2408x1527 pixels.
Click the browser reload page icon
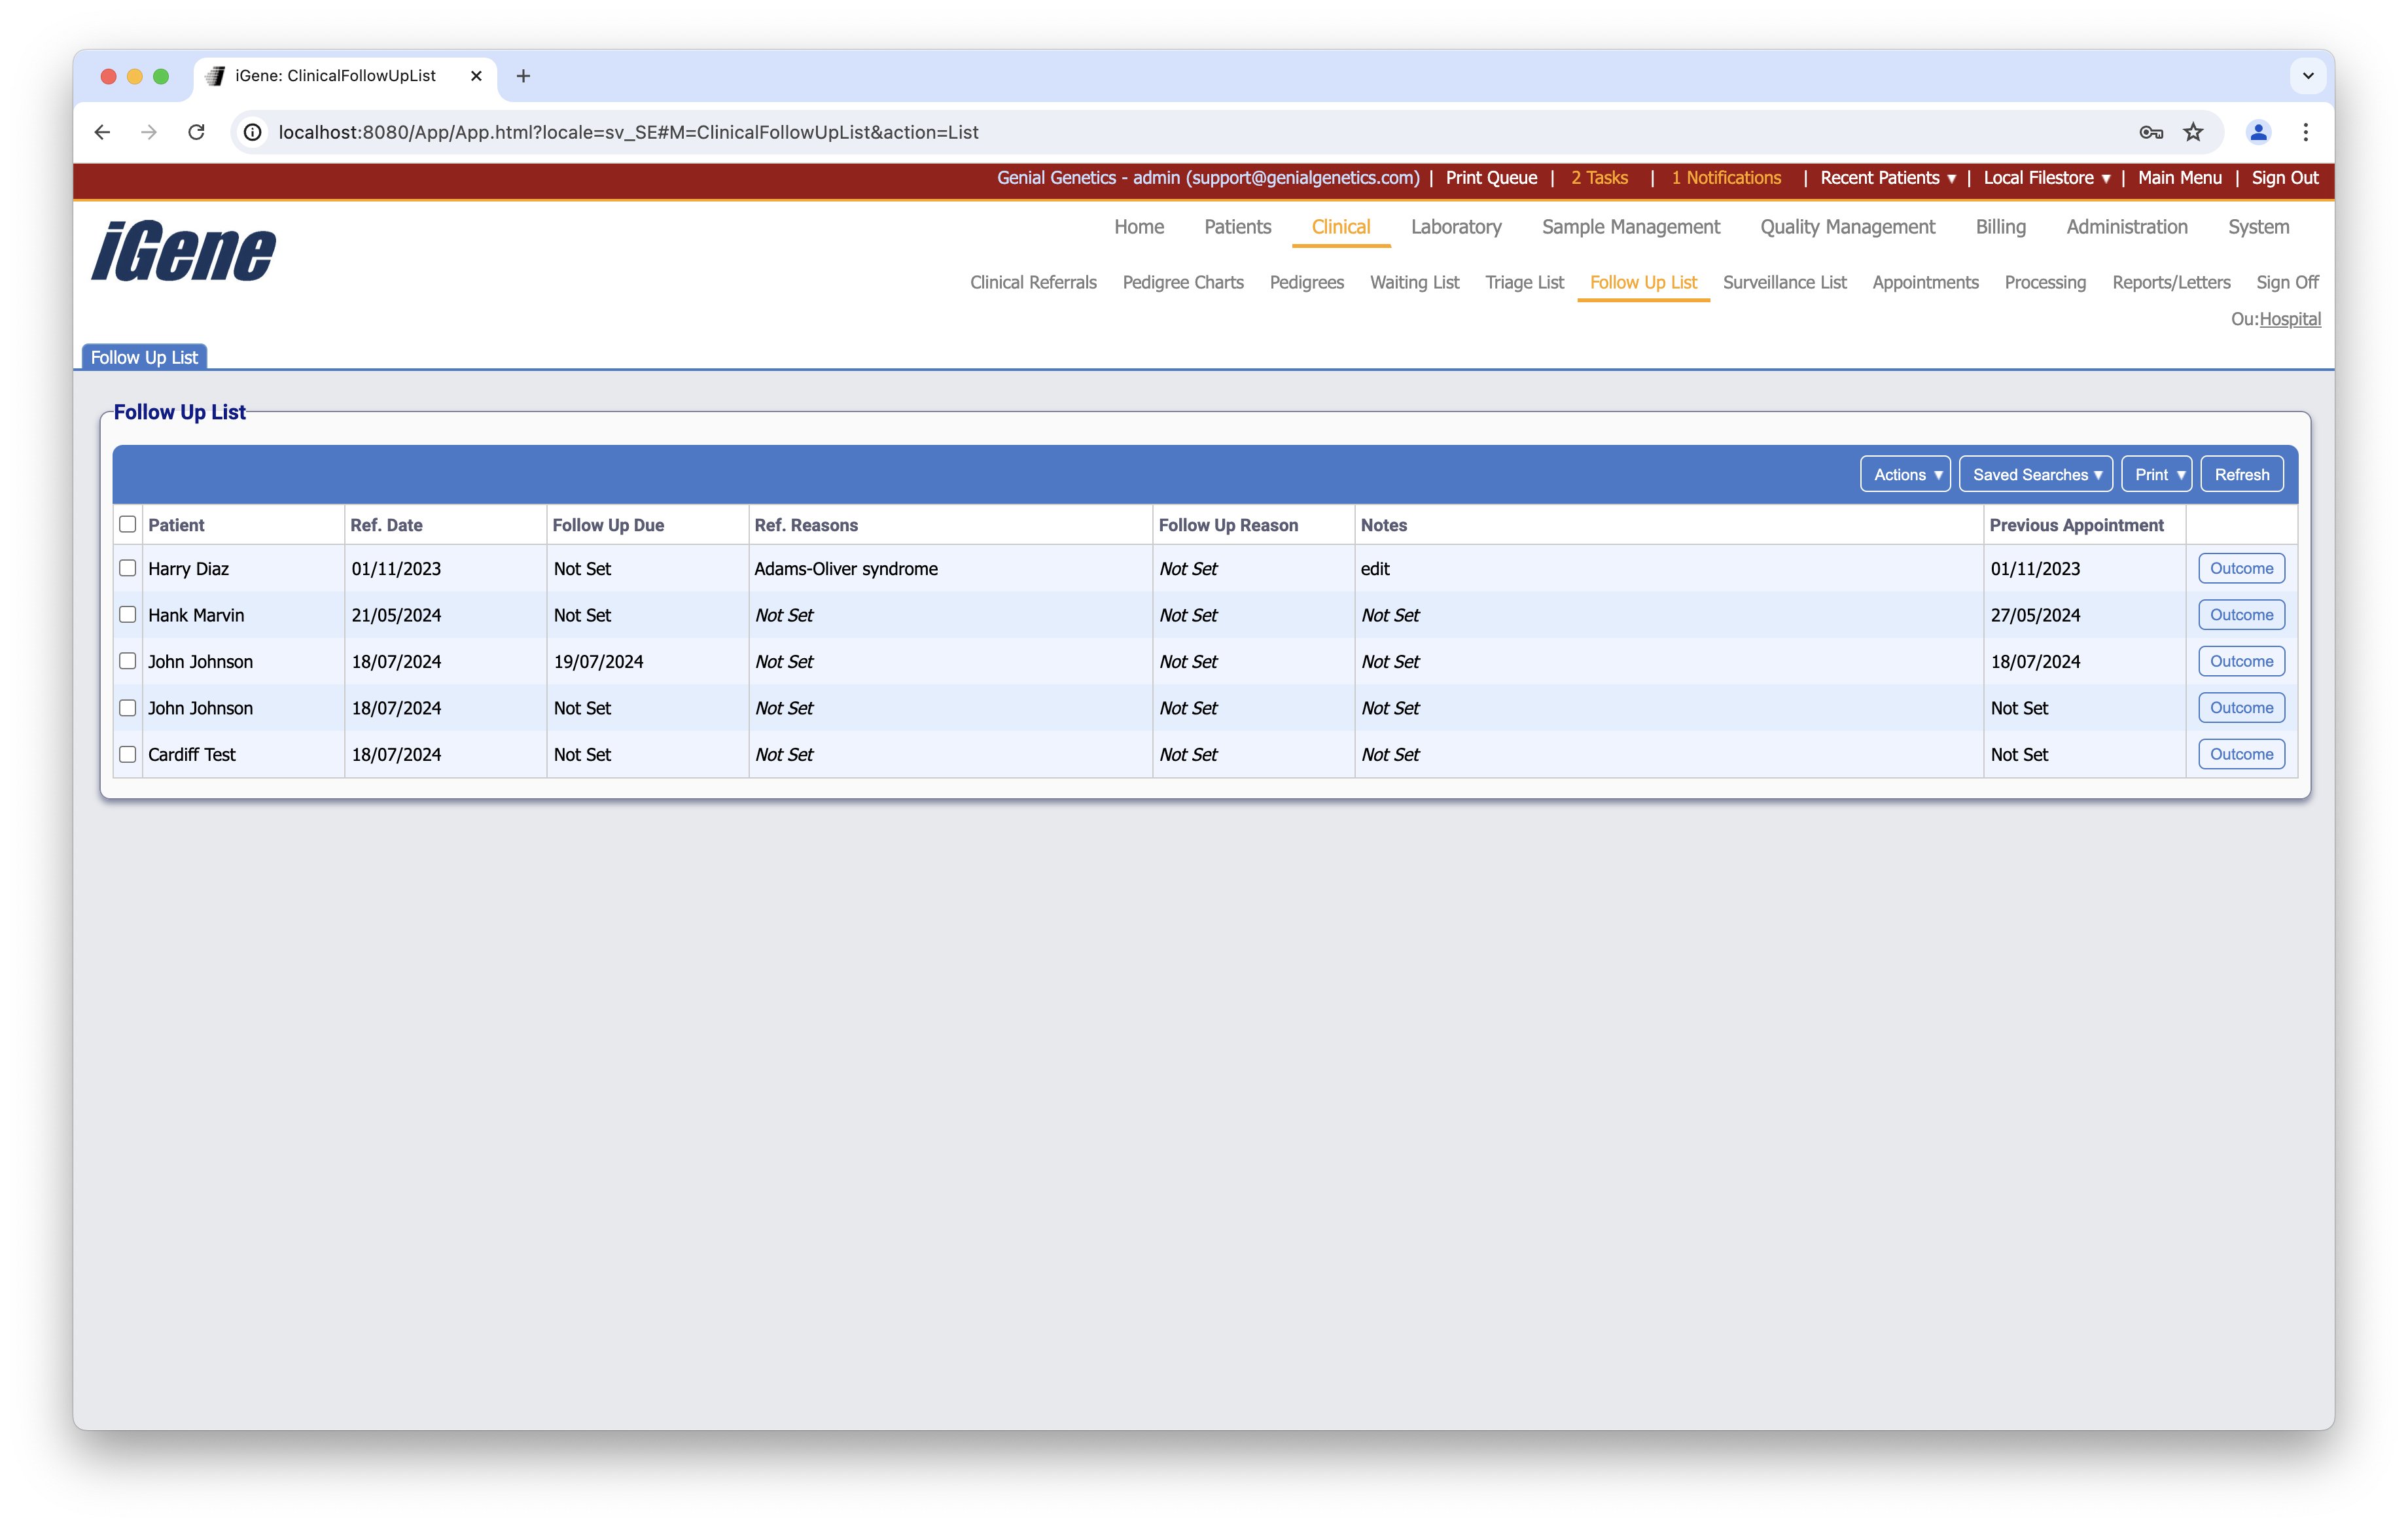(x=196, y=132)
